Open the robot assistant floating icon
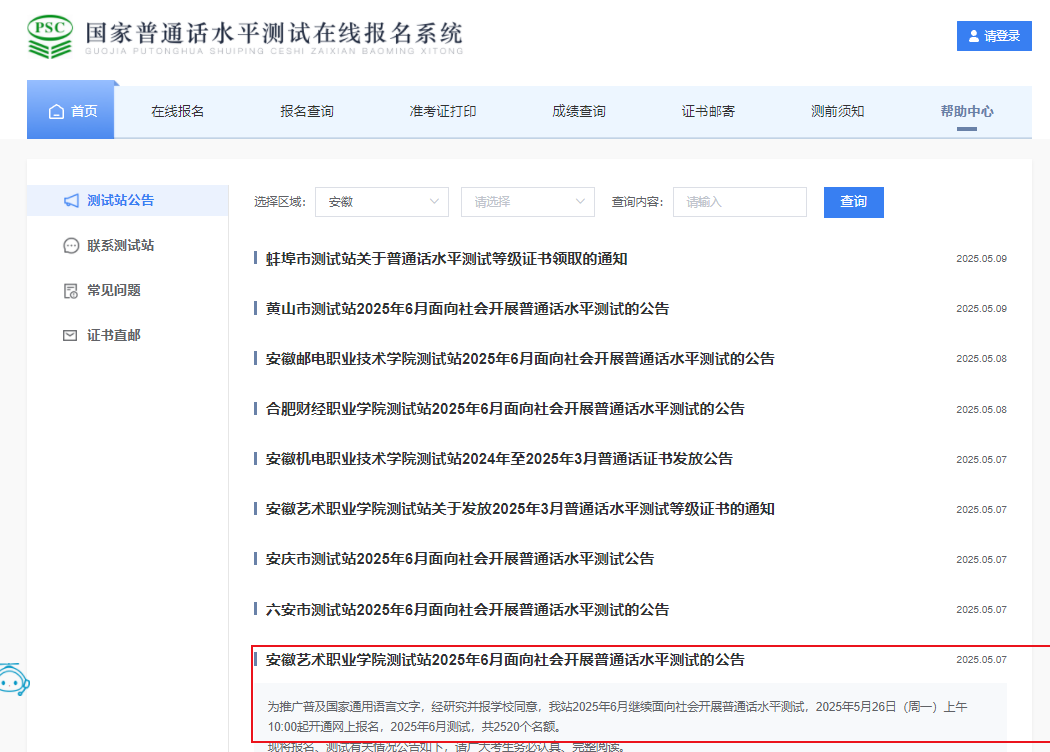 point(14,679)
